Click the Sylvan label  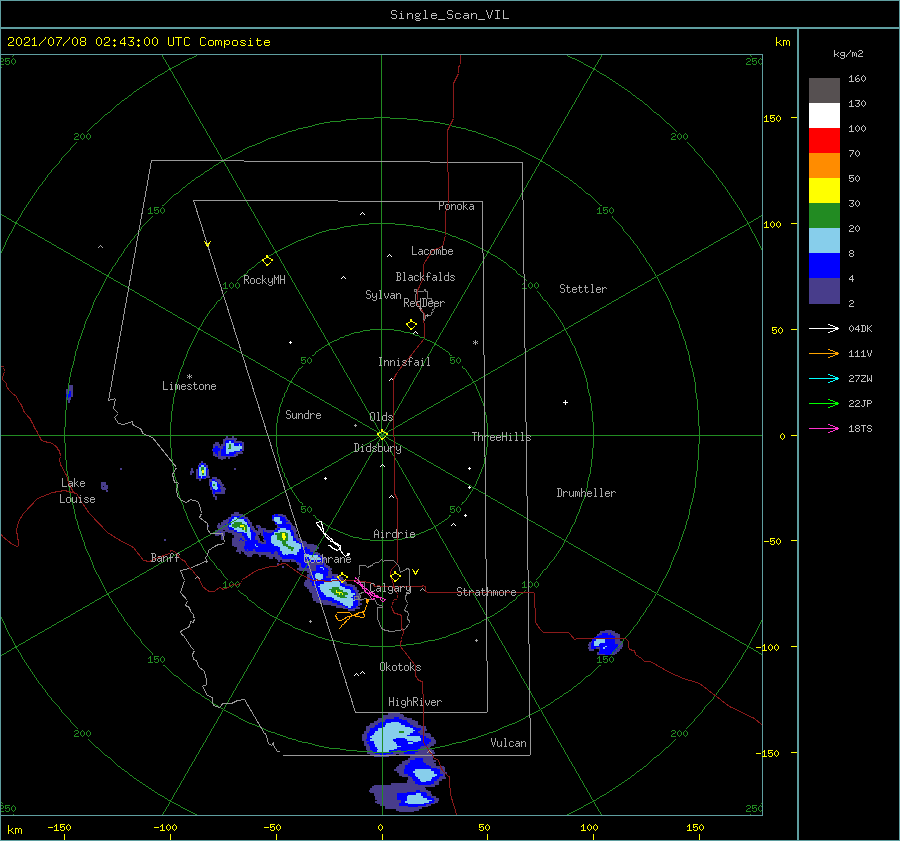coord(383,295)
